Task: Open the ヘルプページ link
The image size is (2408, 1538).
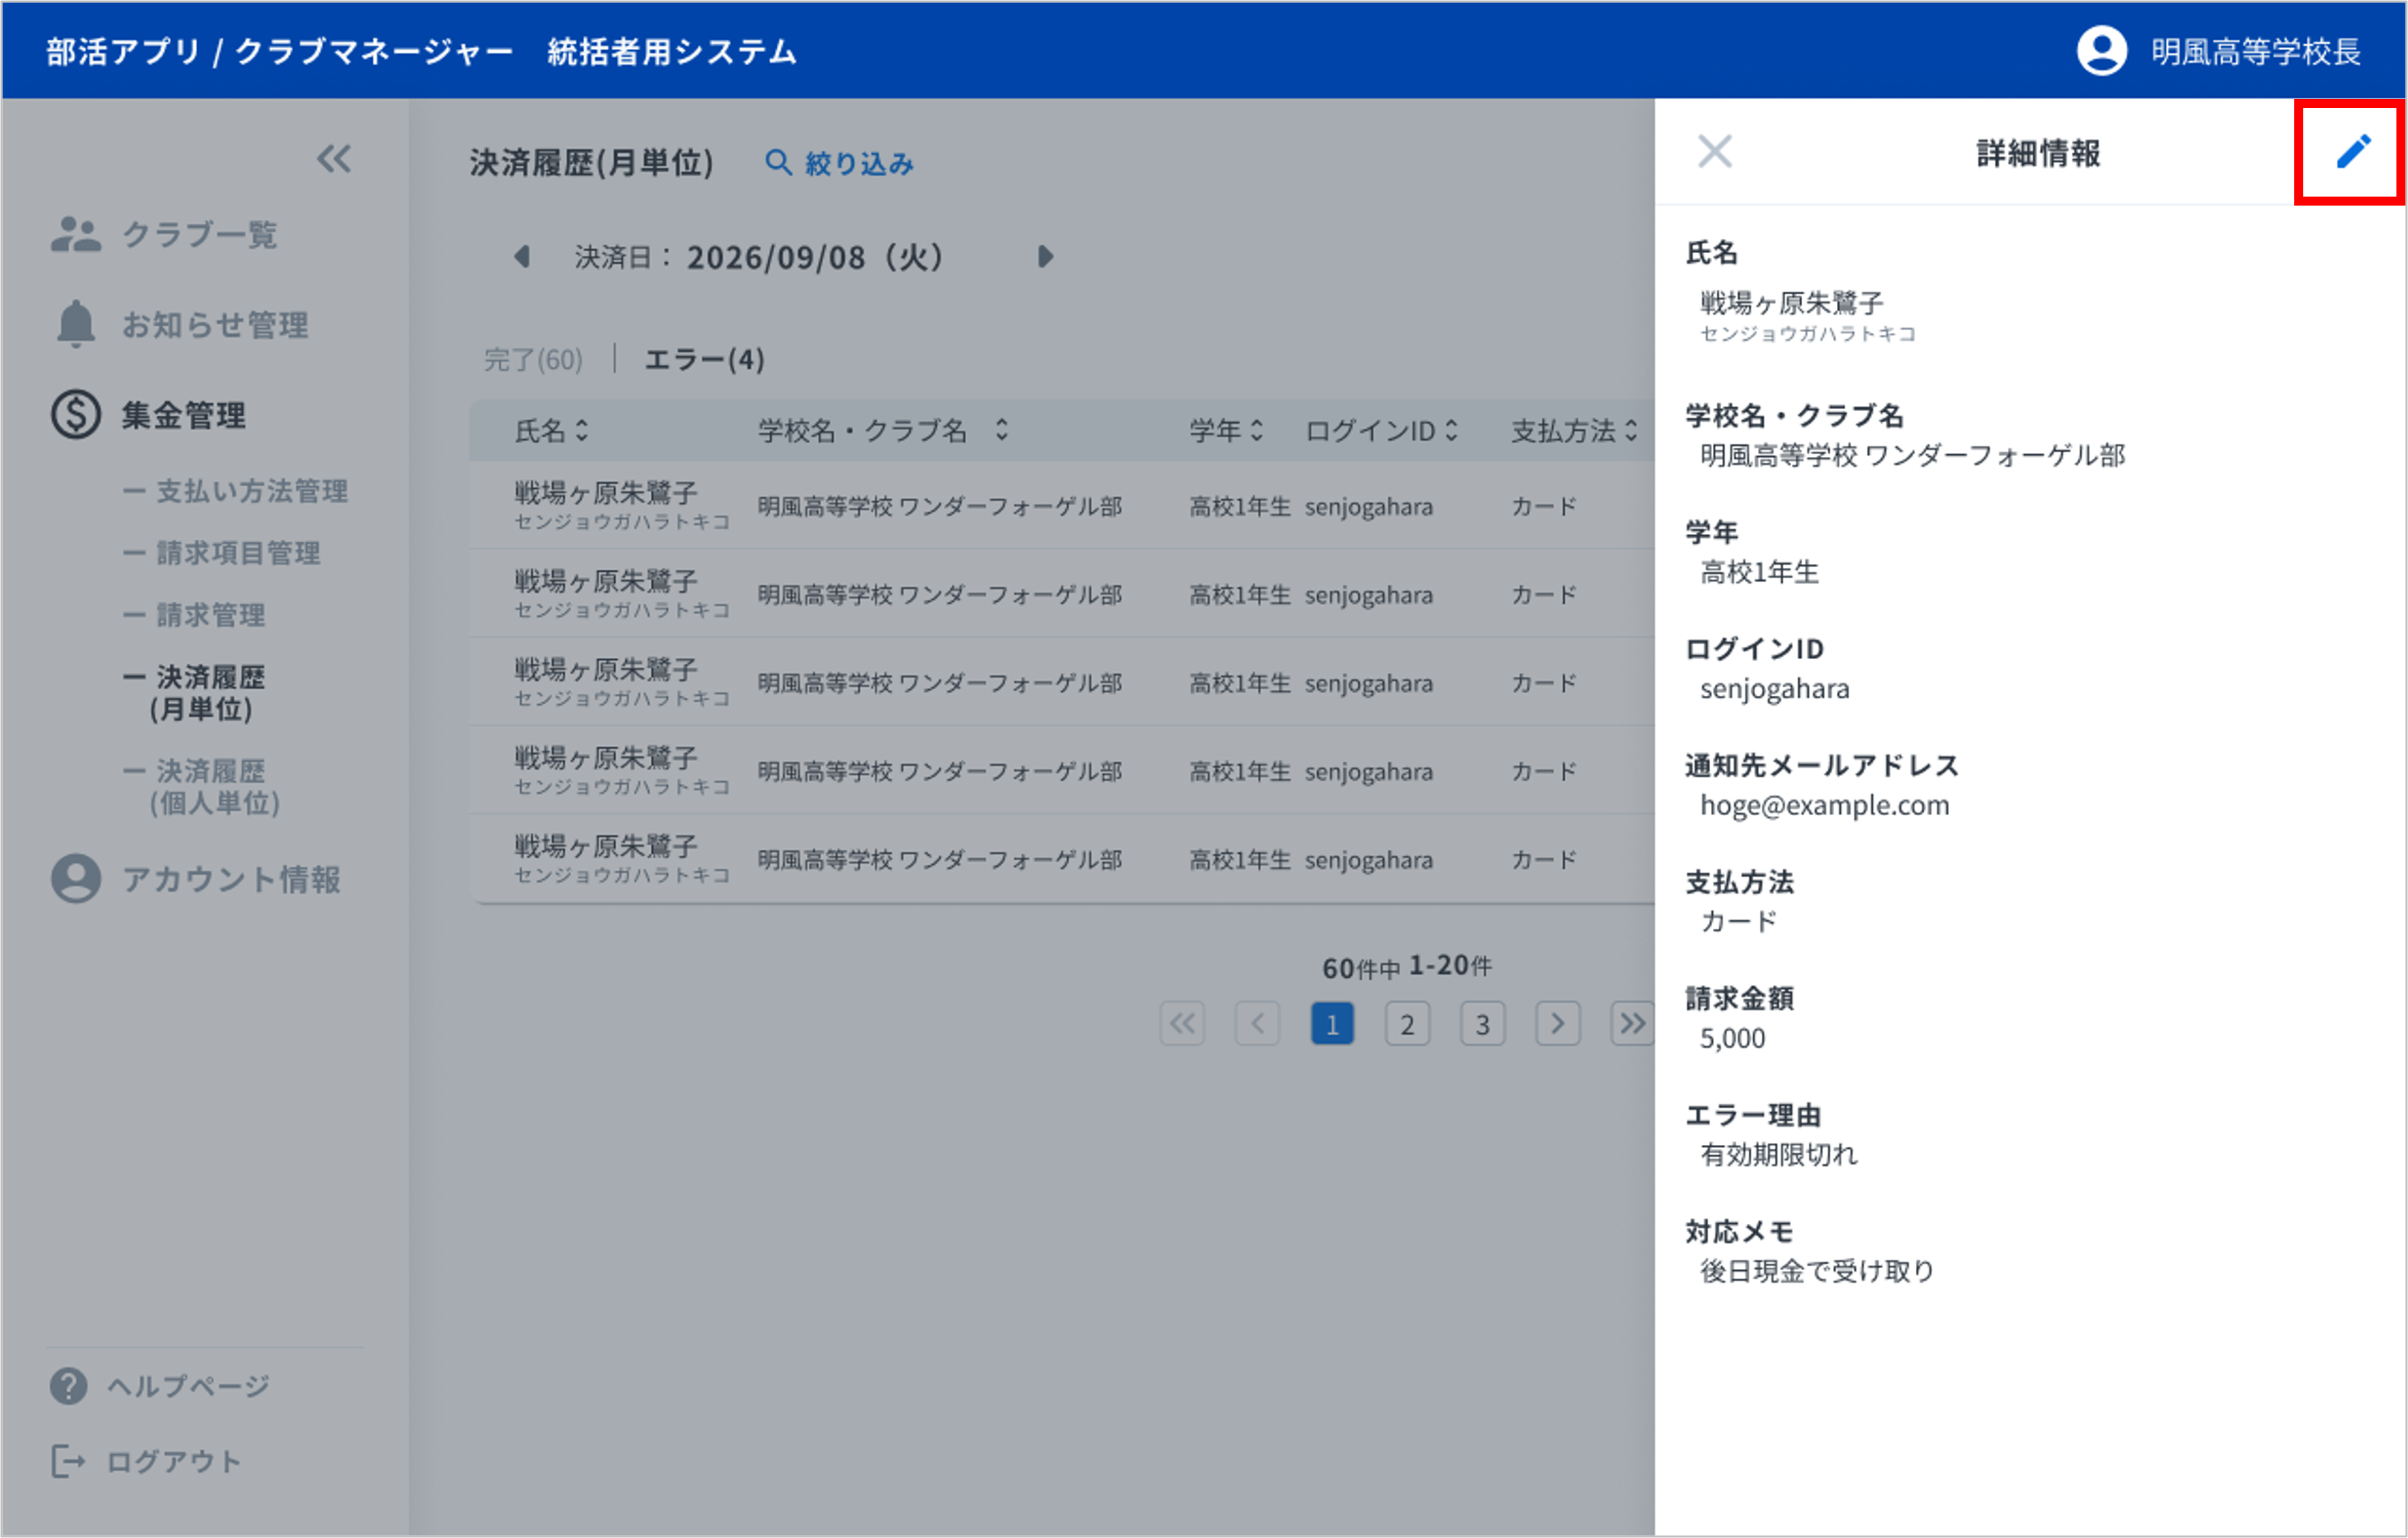Action: 188,1386
